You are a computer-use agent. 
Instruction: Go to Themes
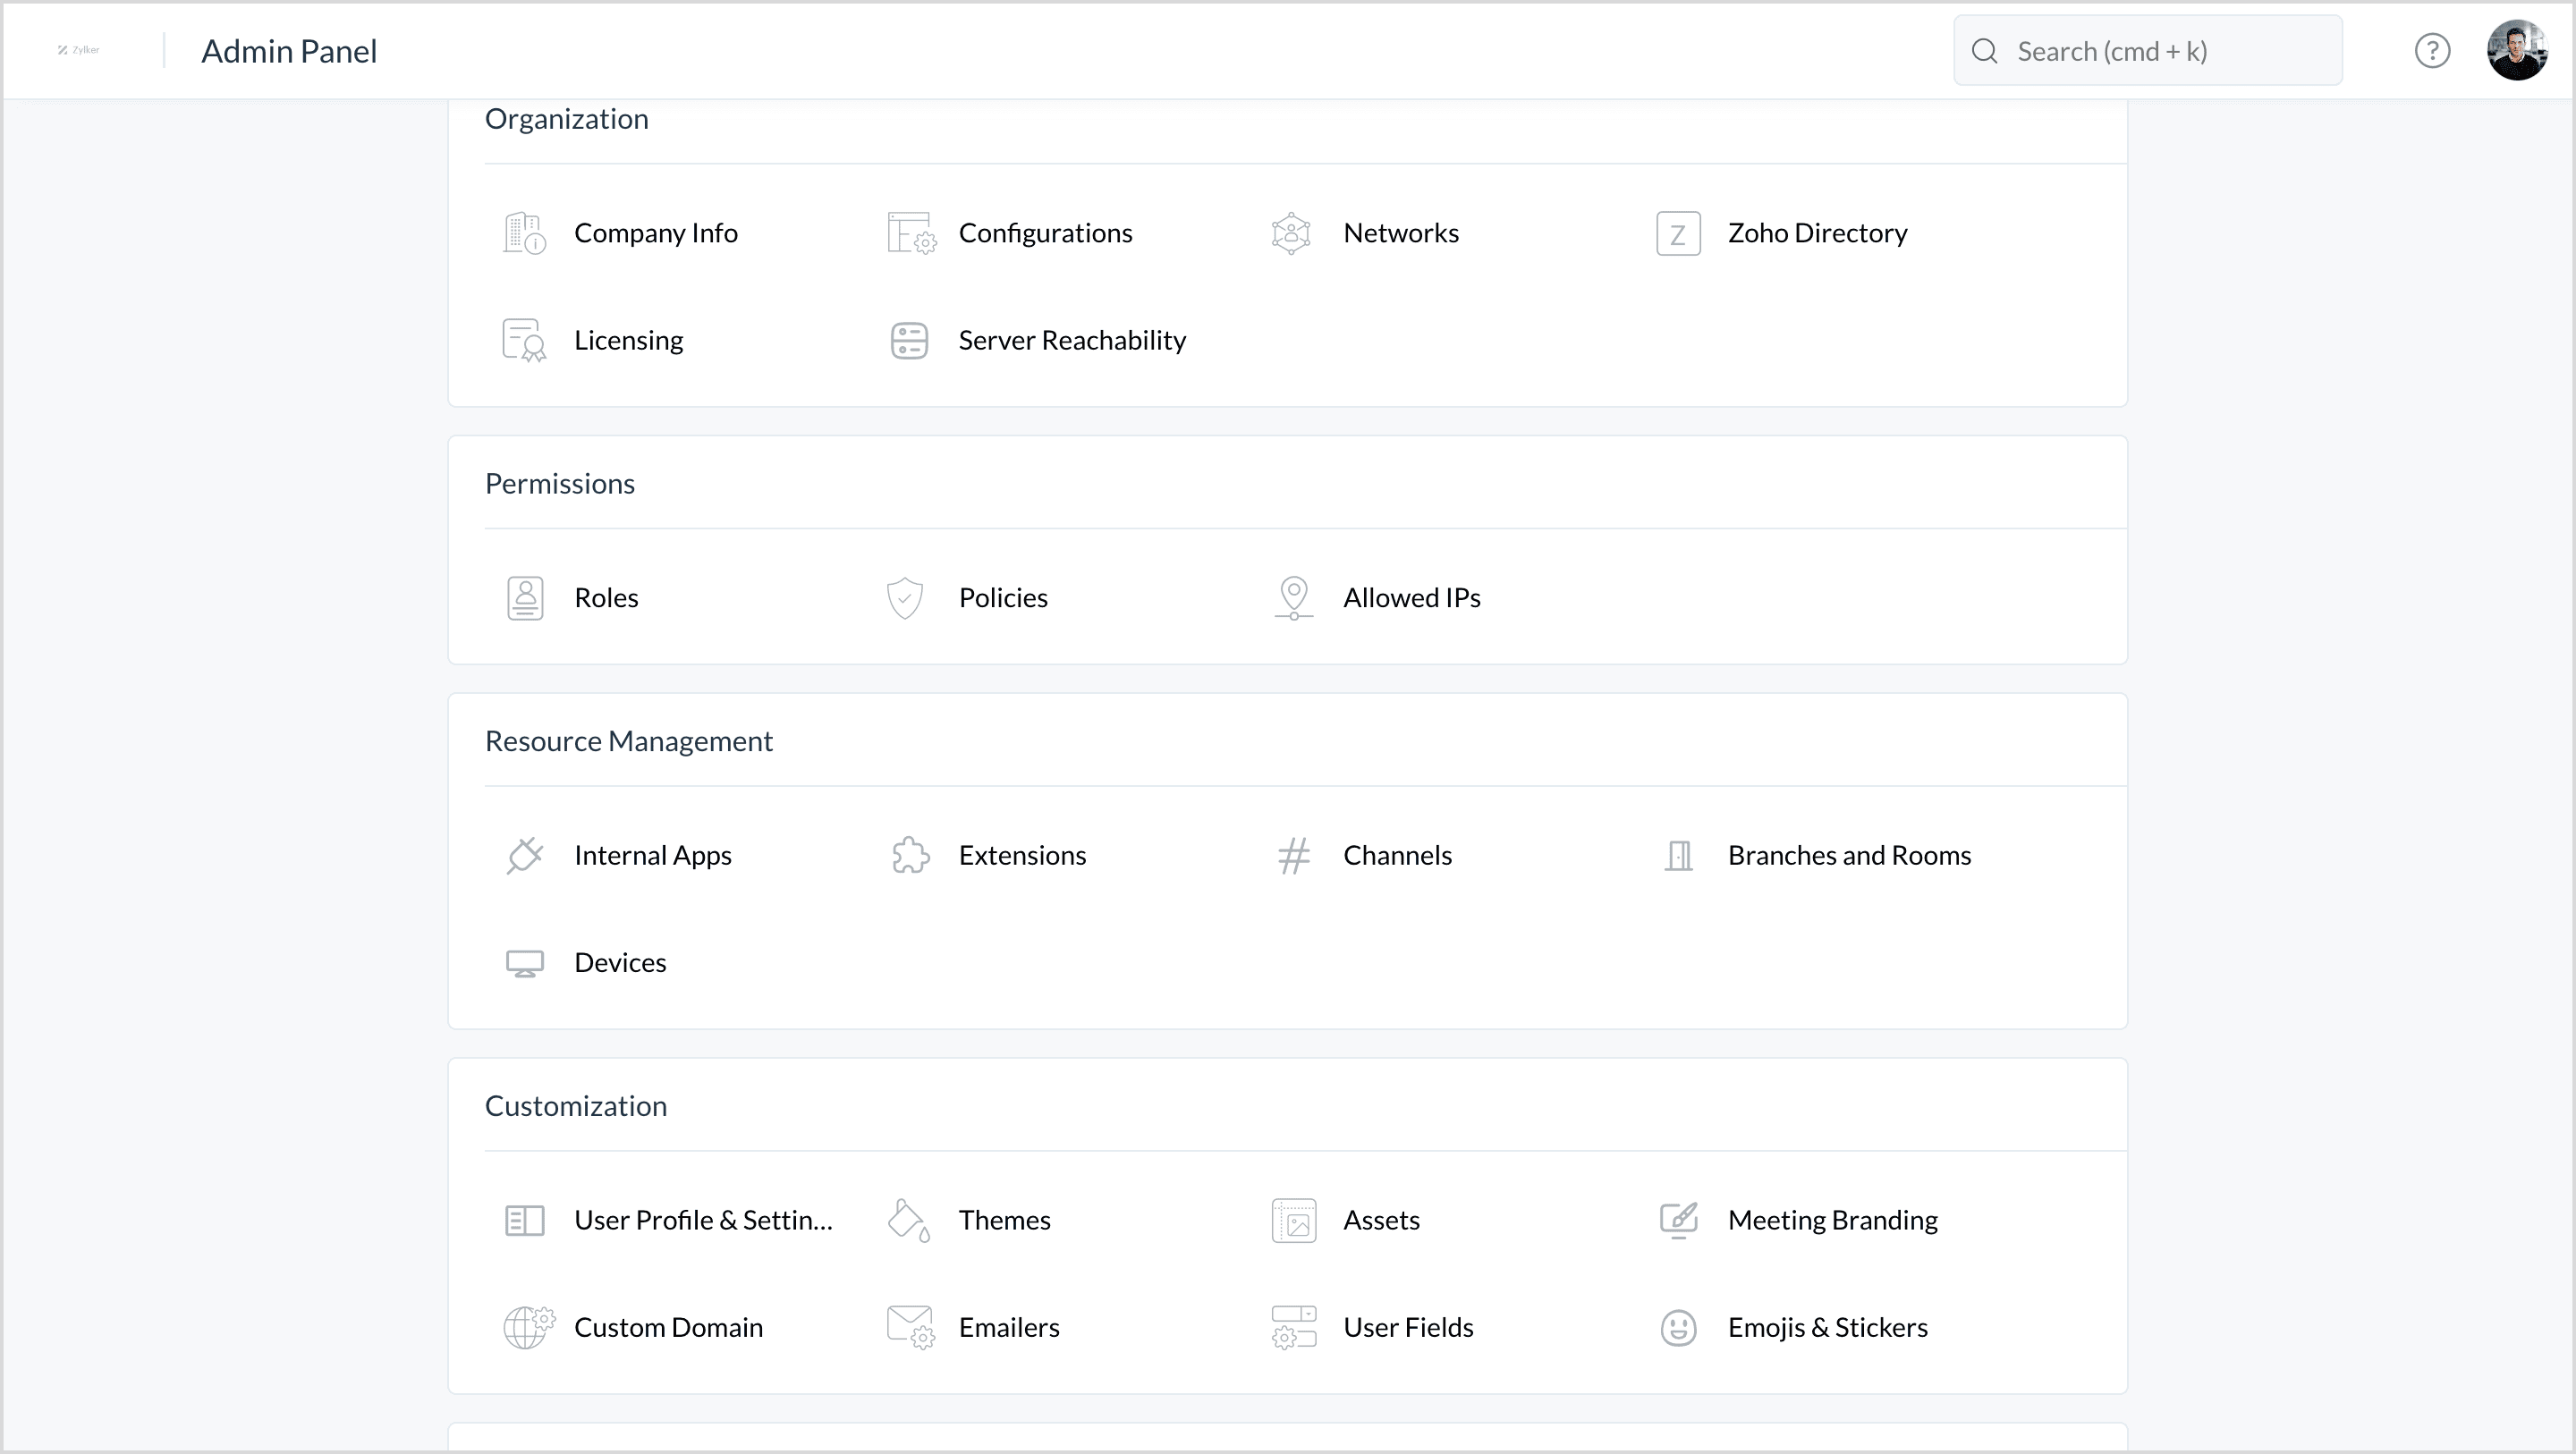pos(1004,1221)
